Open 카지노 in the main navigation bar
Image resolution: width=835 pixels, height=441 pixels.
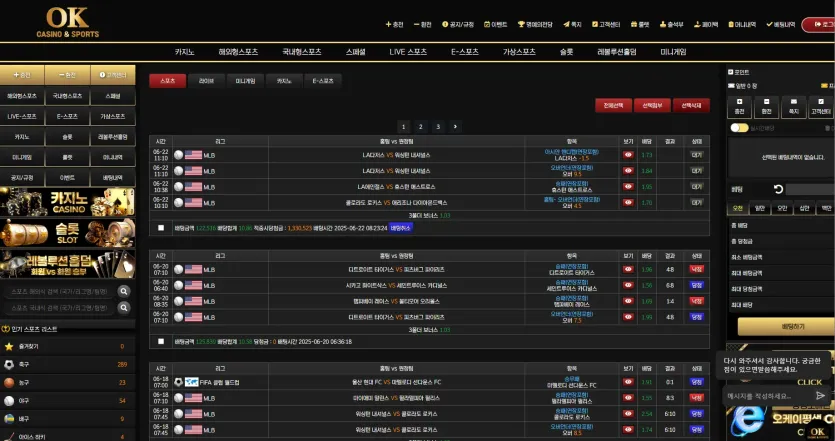[184, 52]
